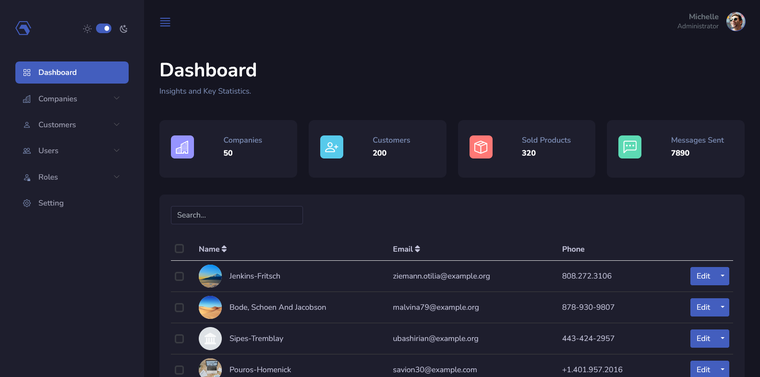Open dropdown arrow next to Jenkins-Fritsch Edit
This screenshot has height=377, width=760.
point(723,276)
